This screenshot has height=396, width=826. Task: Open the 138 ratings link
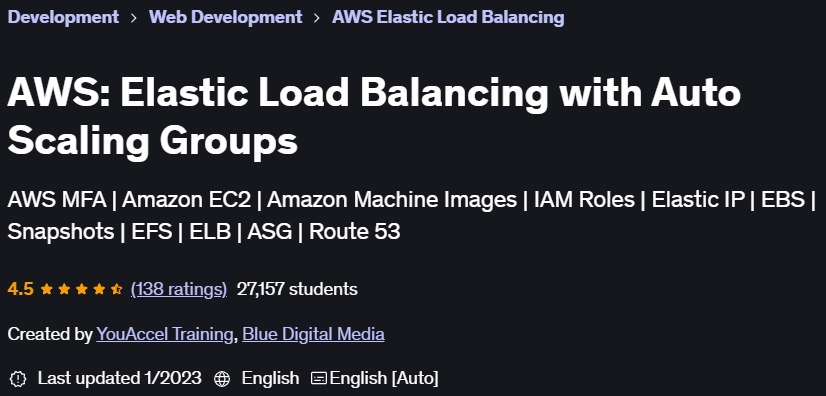179,289
